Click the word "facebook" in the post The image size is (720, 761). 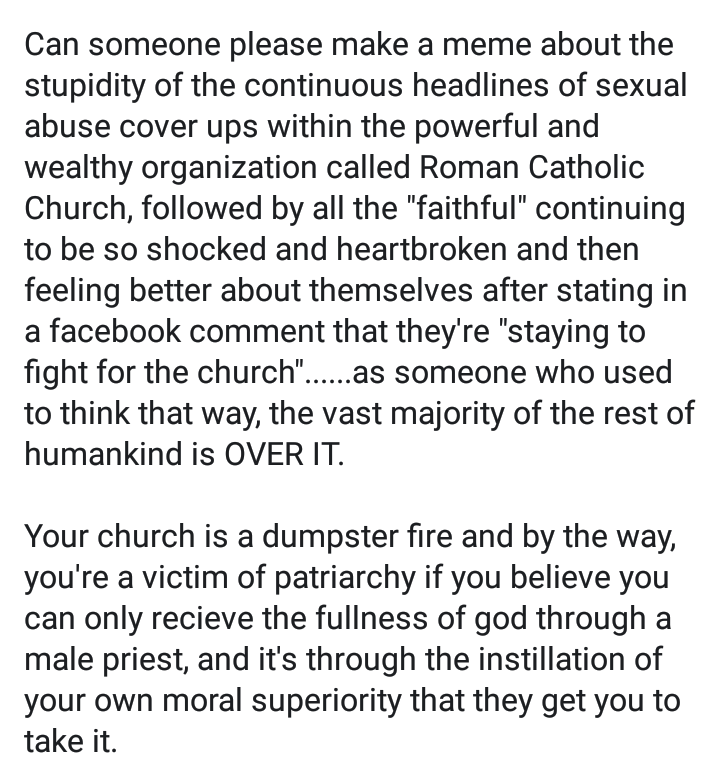pos(115,331)
